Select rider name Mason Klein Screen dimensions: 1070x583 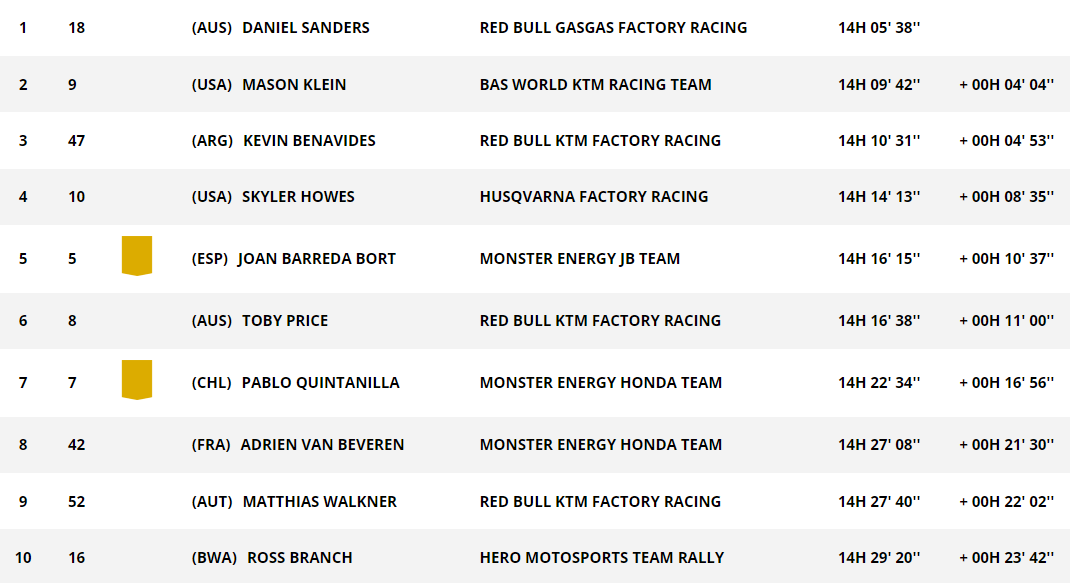coord(294,85)
